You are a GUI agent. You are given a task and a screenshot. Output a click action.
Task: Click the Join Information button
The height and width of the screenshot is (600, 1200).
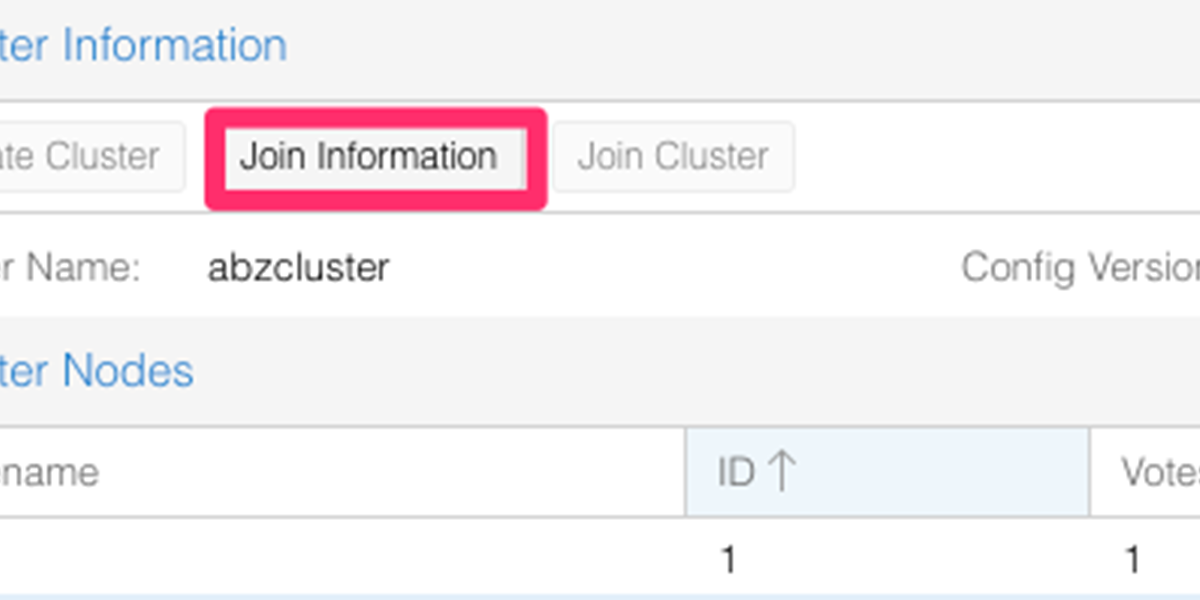tap(368, 157)
